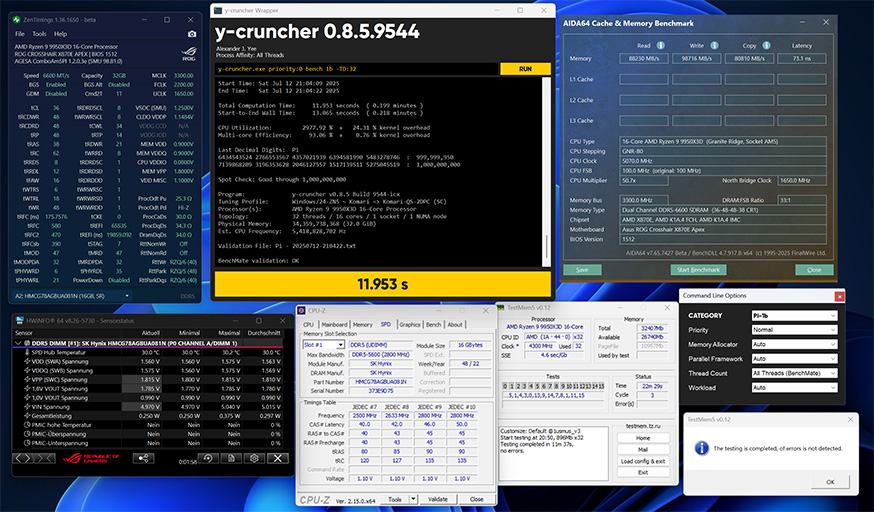This screenshot has height=512, width=874.
Task: Click HWiNFO Maximal column header
Action: (230, 333)
